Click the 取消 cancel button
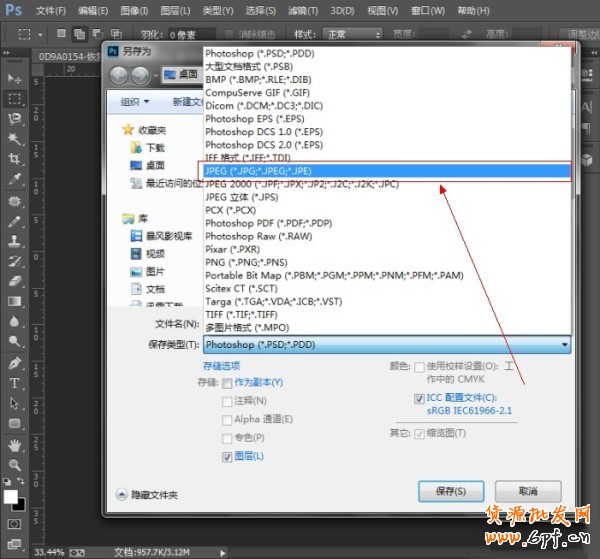The image size is (600, 559). (x=528, y=492)
